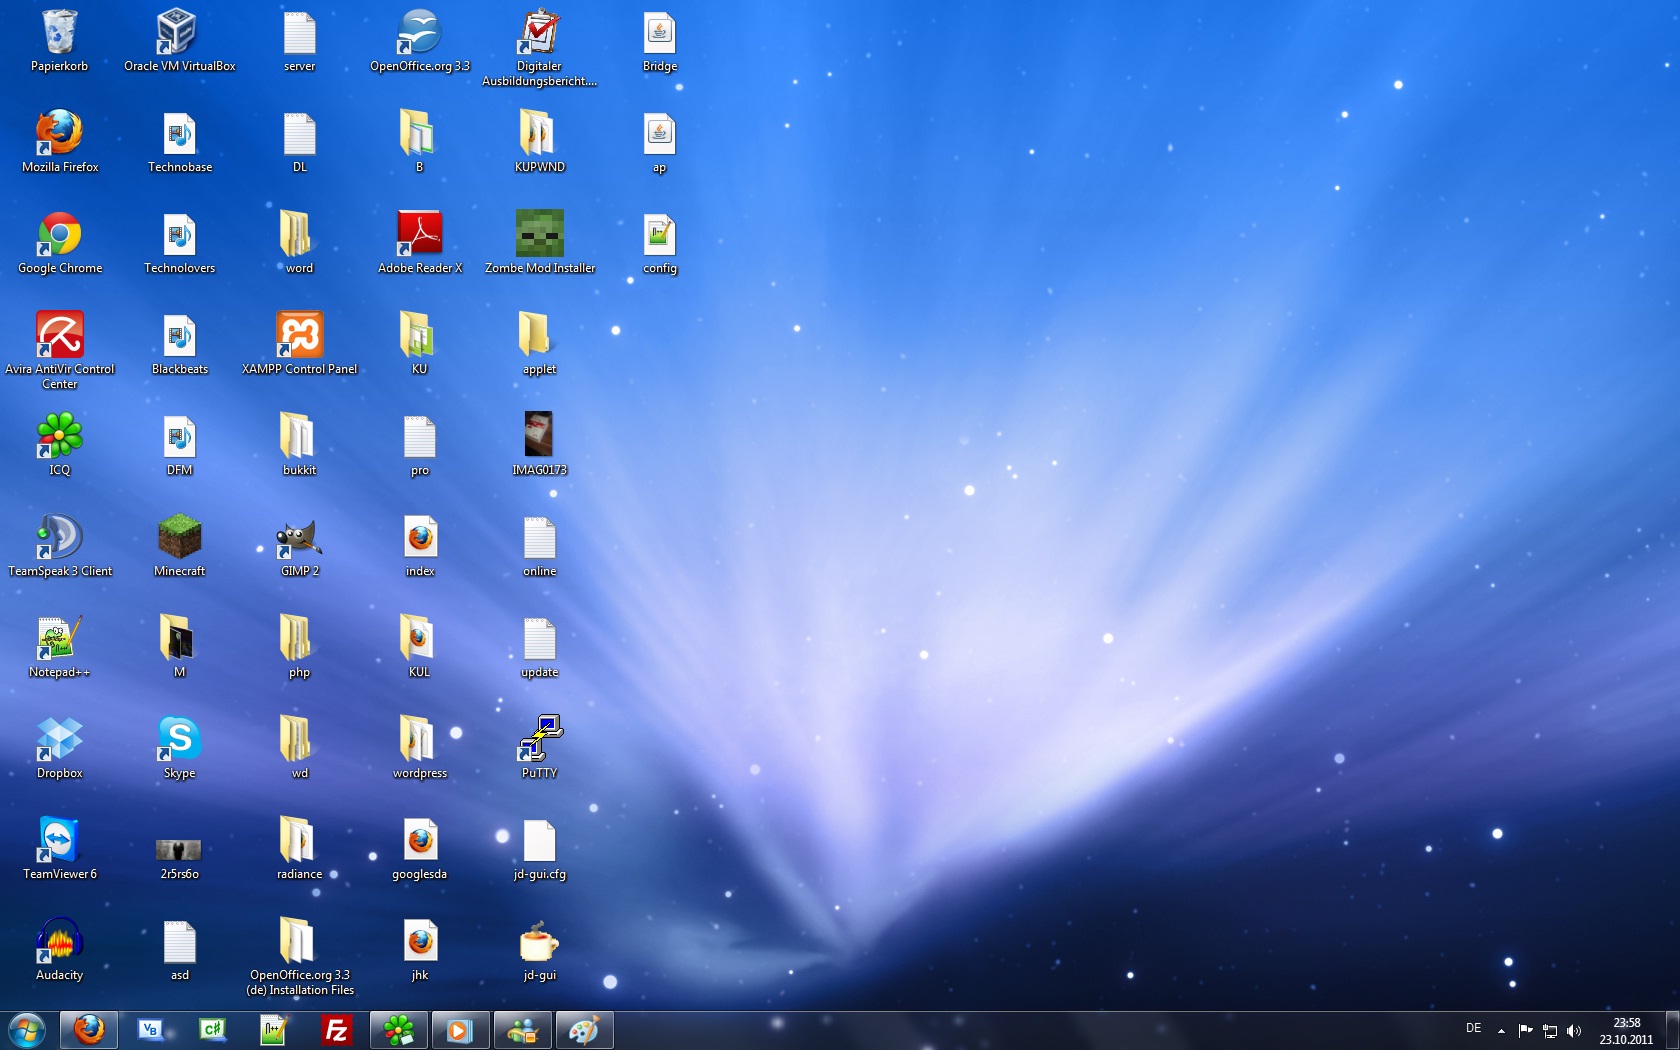Open Windows Media Player from taskbar
This screenshot has height=1050, width=1680.
click(x=460, y=1030)
